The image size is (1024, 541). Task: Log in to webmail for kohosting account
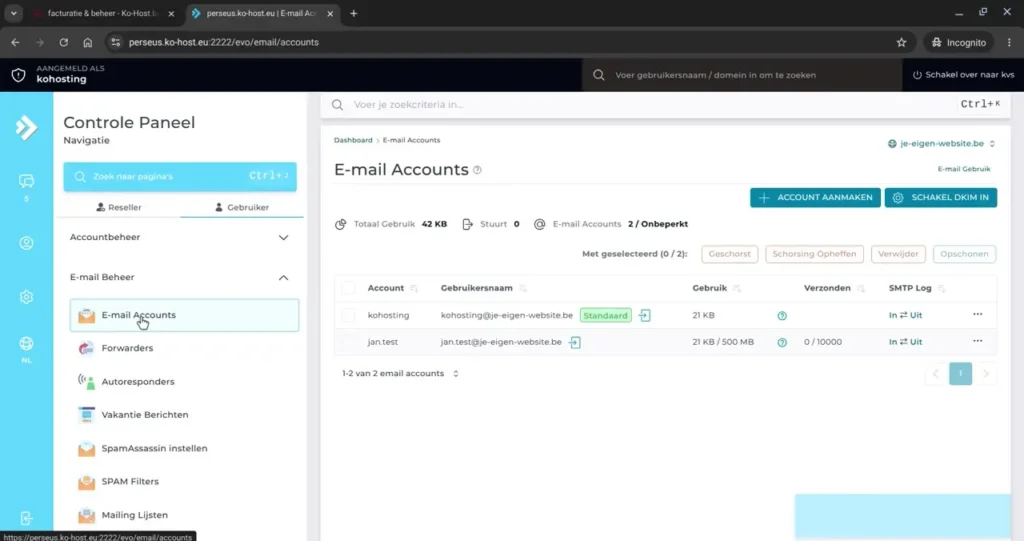tap(645, 316)
